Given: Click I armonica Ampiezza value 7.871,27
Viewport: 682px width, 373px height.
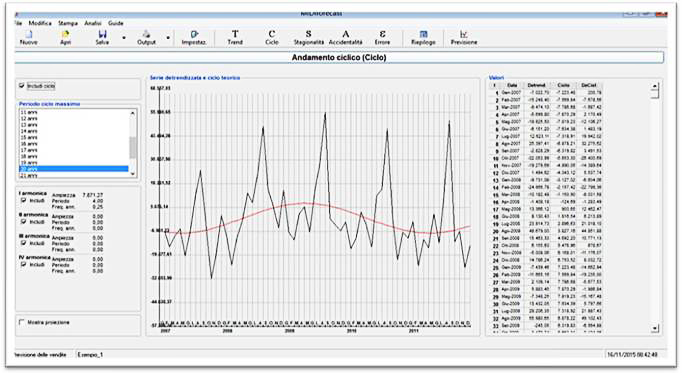Looking at the screenshot, I should (92, 195).
